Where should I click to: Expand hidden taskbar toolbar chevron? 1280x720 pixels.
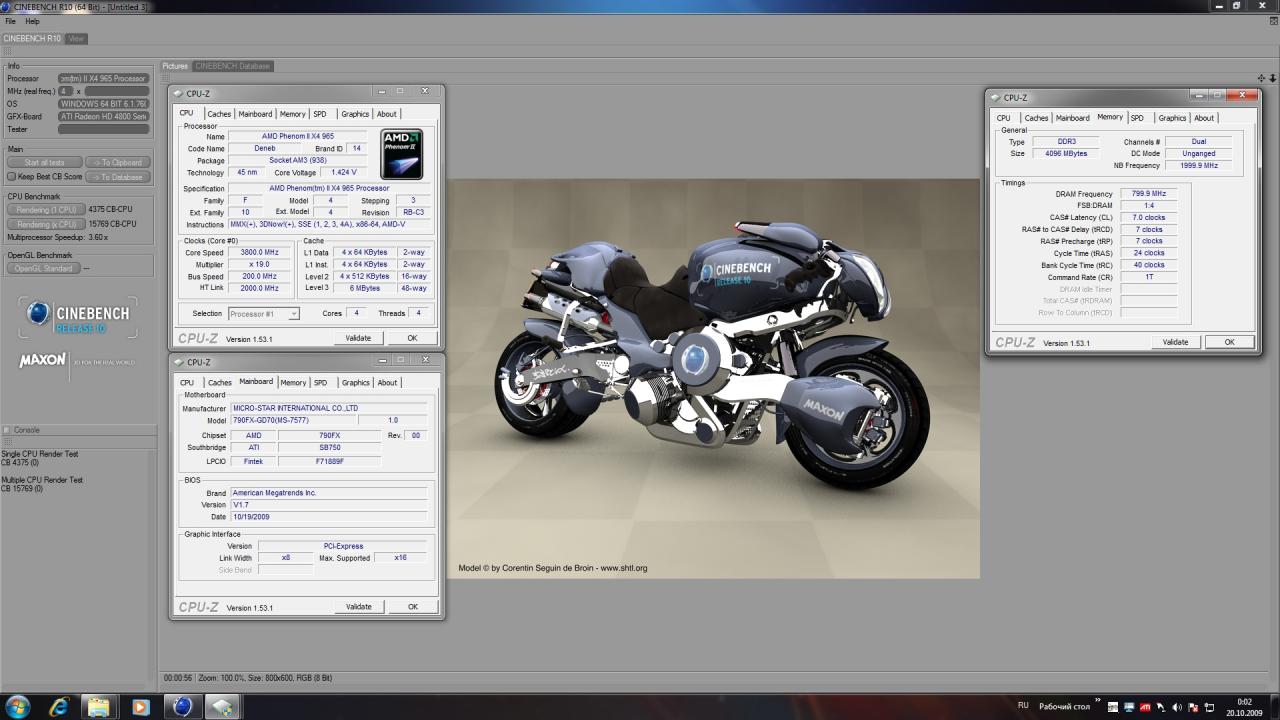1097,701
